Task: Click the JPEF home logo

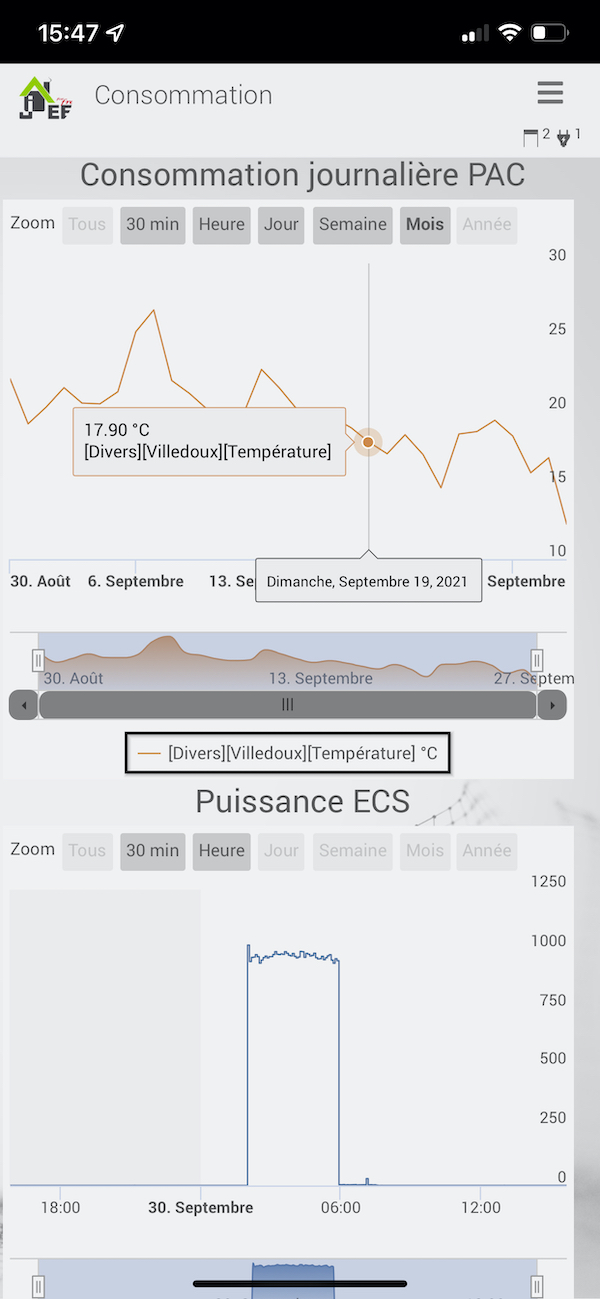Action: (42, 95)
